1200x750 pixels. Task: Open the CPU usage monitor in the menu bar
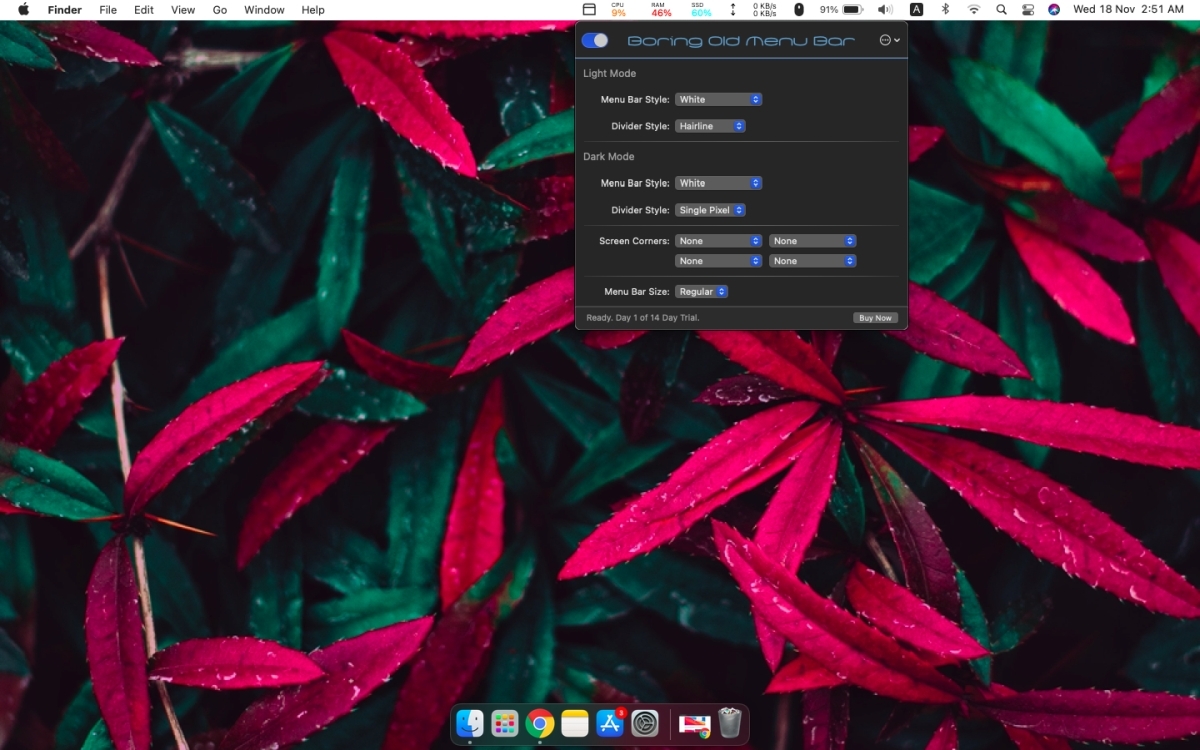click(617, 9)
